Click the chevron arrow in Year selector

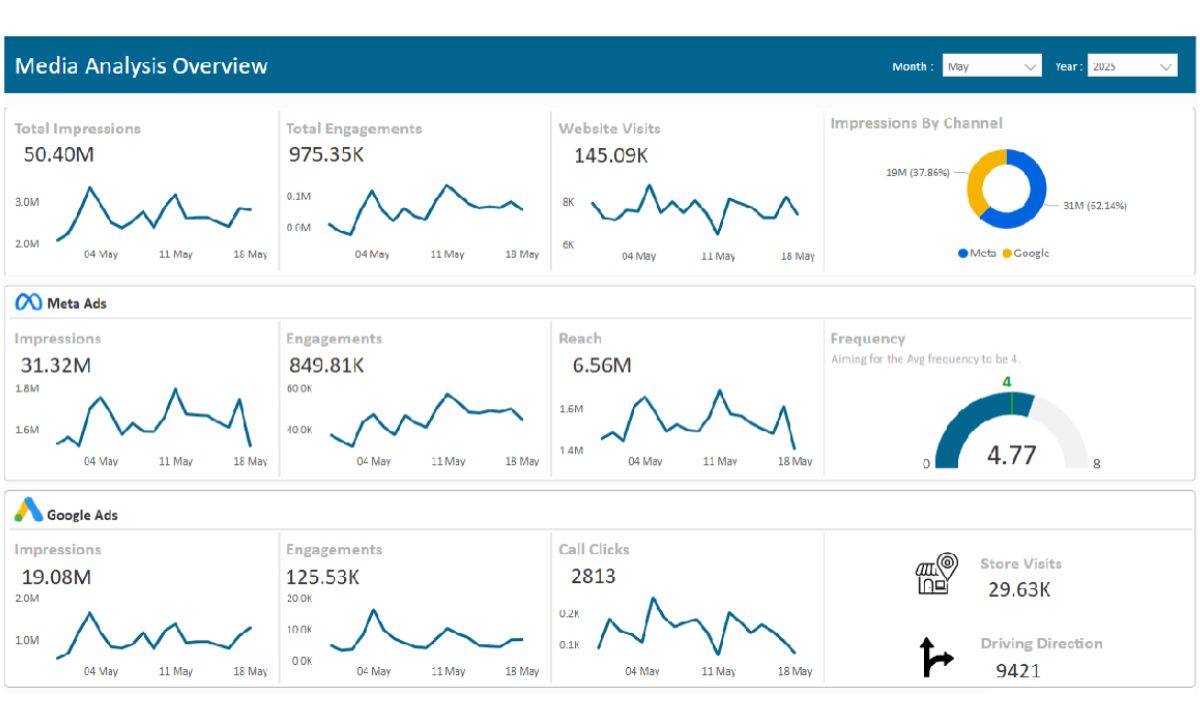(x=1165, y=66)
